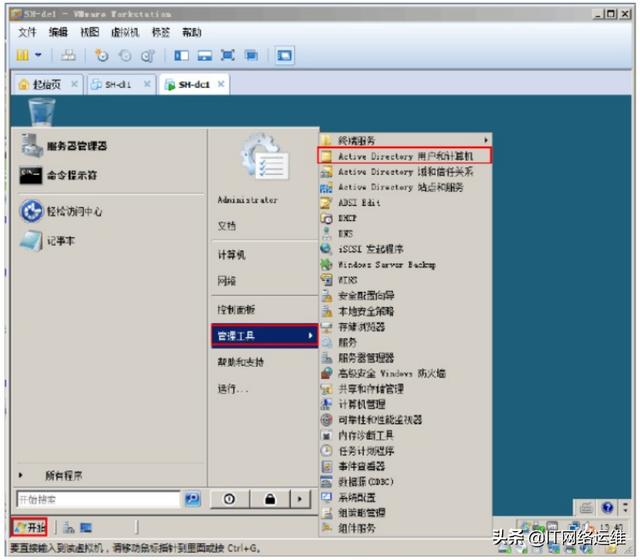The width and height of the screenshot is (640, 560).
Task: Open the VMware 帮助 menu
Action: coord(192,32)
